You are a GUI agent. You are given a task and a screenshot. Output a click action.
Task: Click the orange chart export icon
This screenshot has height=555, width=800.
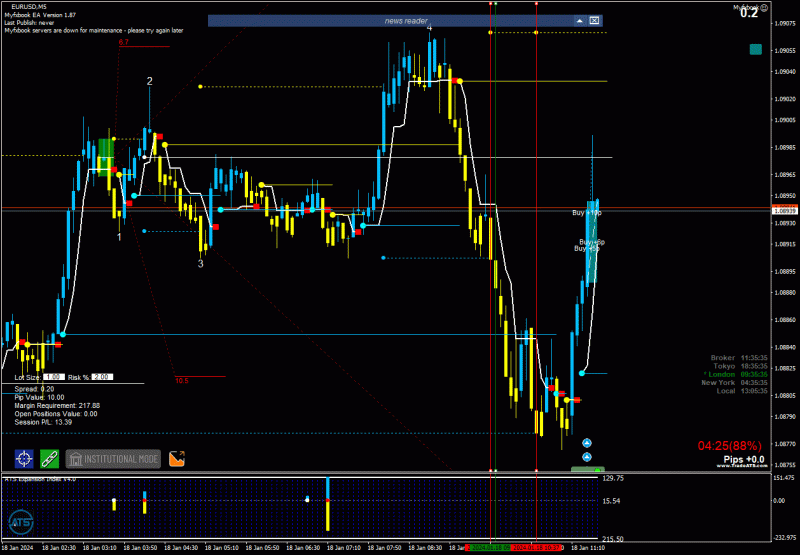(177, 459)
